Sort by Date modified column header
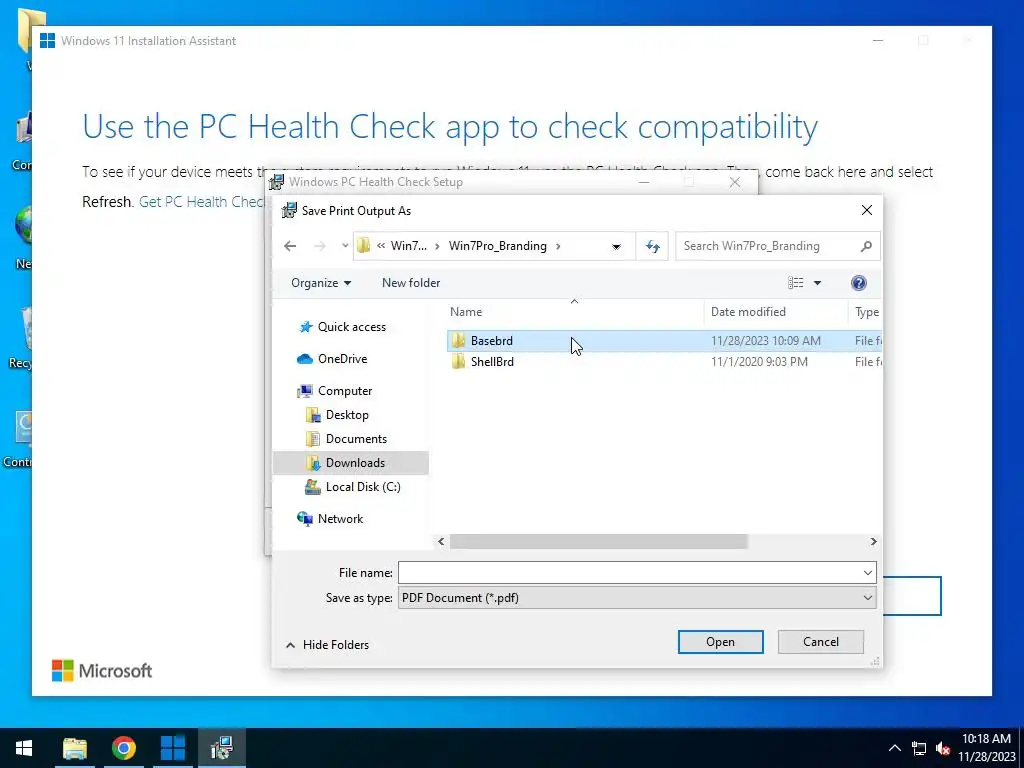The height and width of the screenshot is (768, 1024). tap(748, 312)
